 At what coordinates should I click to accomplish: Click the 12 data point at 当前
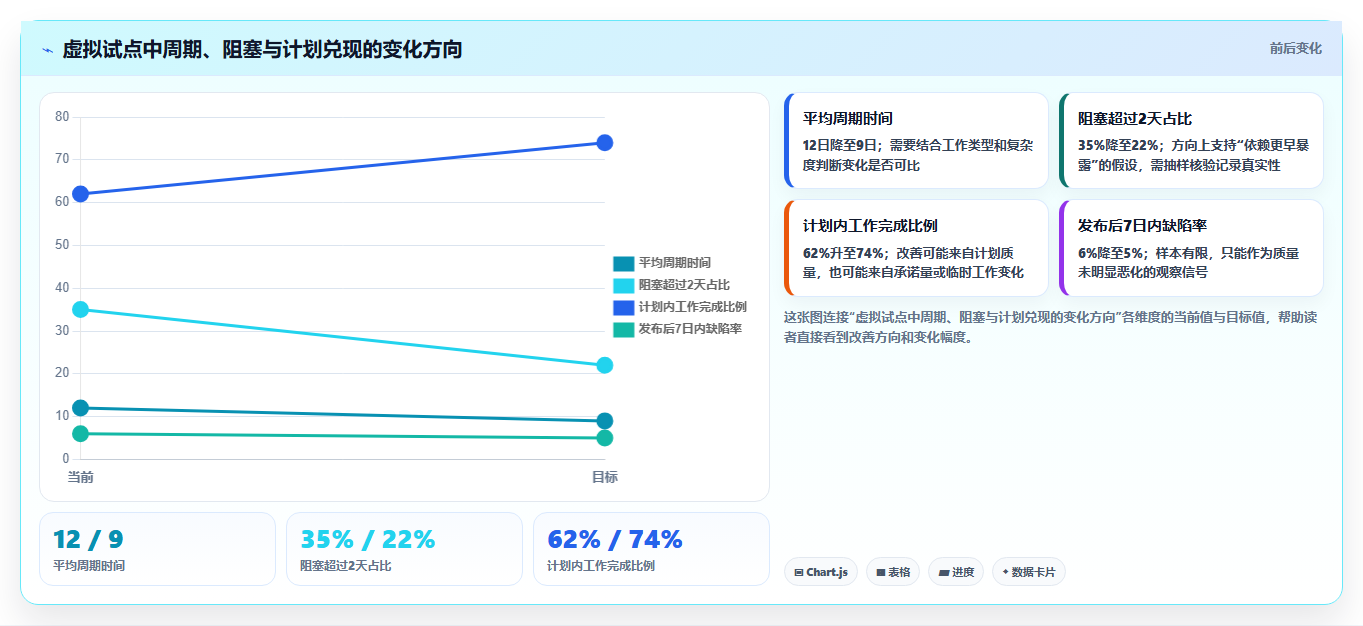[80, 408]
